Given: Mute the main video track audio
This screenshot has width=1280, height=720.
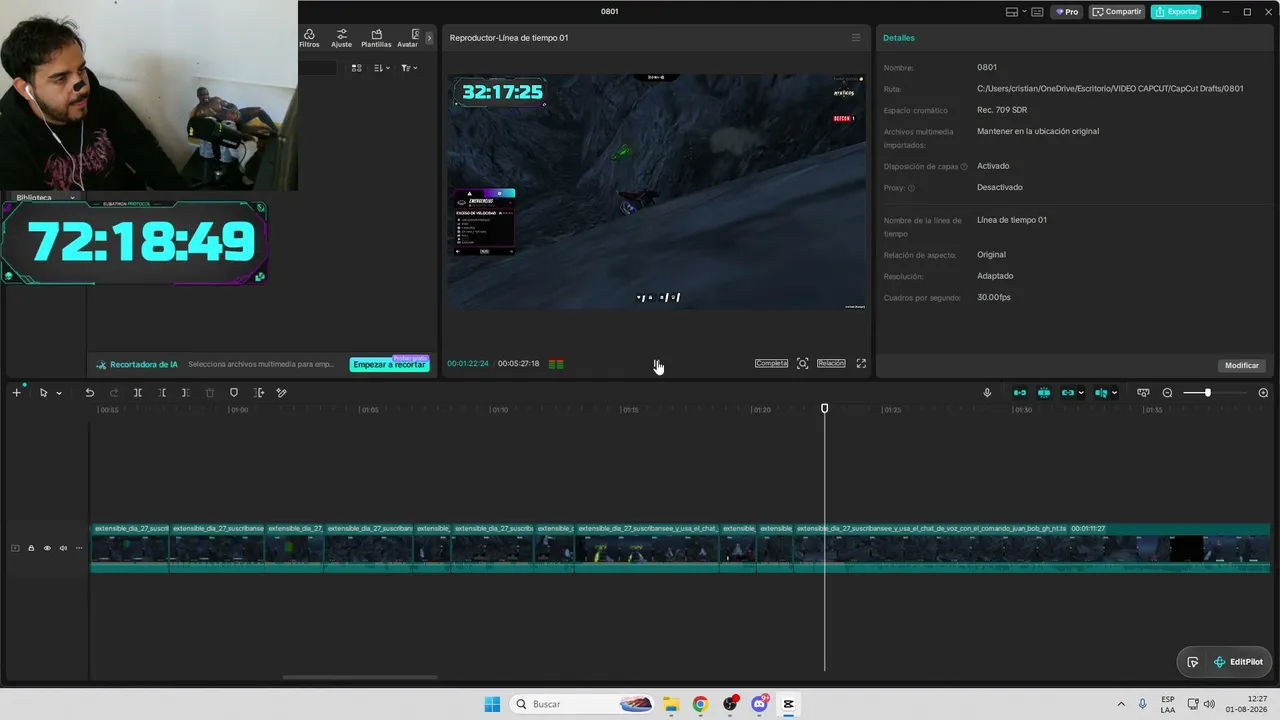Looking at the screenshot, I should 63,548.
